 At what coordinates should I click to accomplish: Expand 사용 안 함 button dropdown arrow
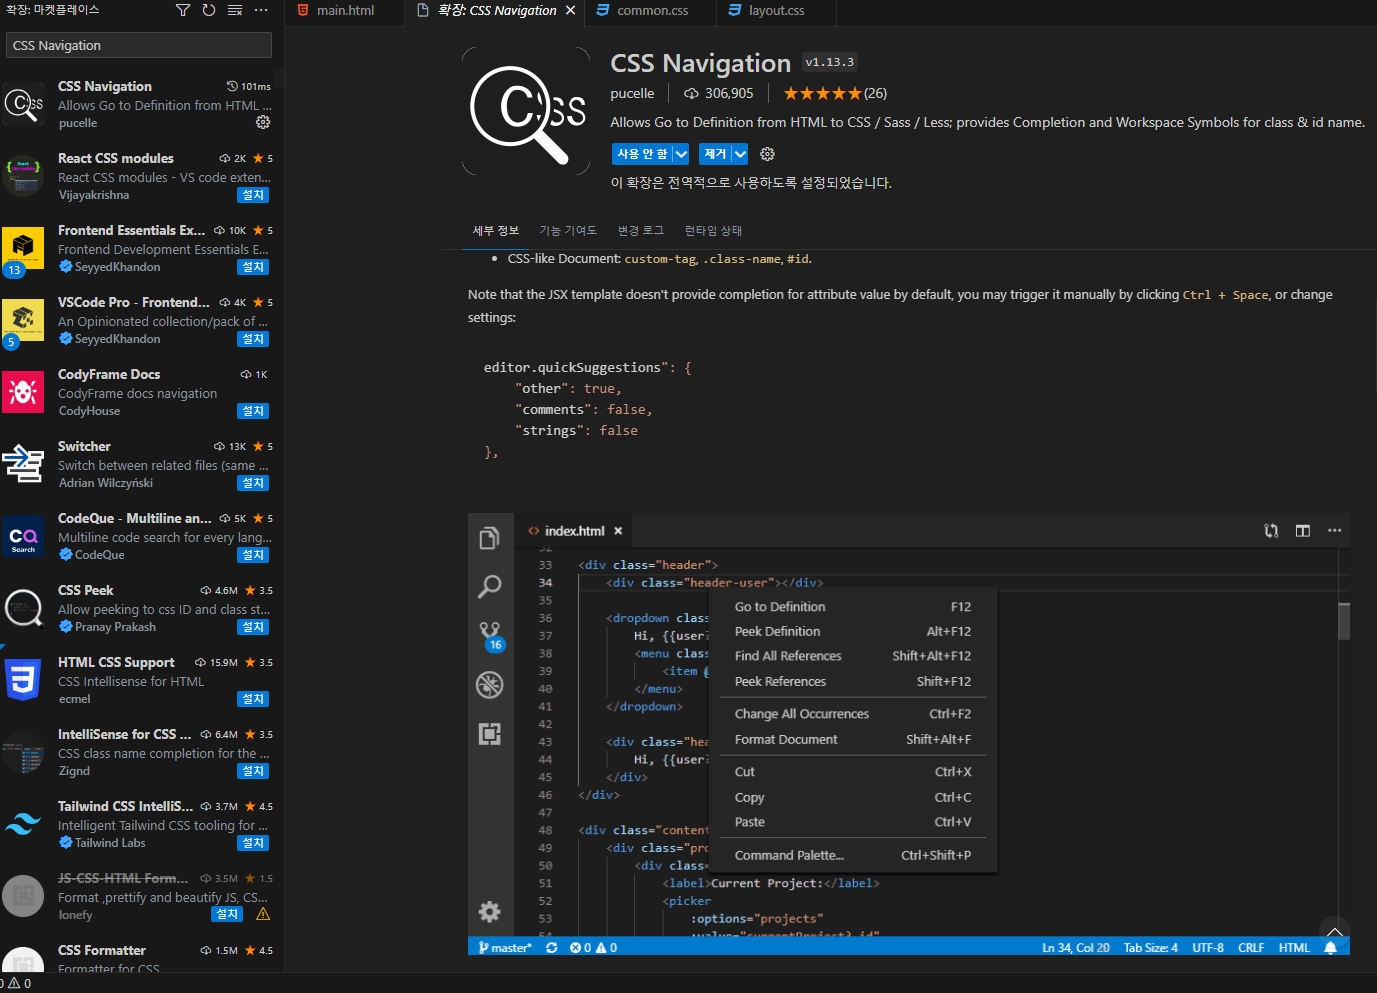[x=681, y=154]
